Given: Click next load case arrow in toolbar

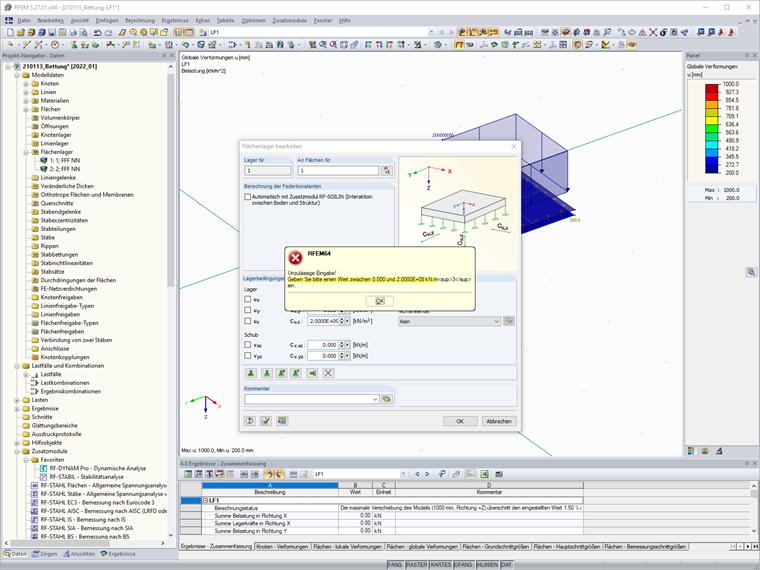Looking at the screenshot, I should point(451,32).
